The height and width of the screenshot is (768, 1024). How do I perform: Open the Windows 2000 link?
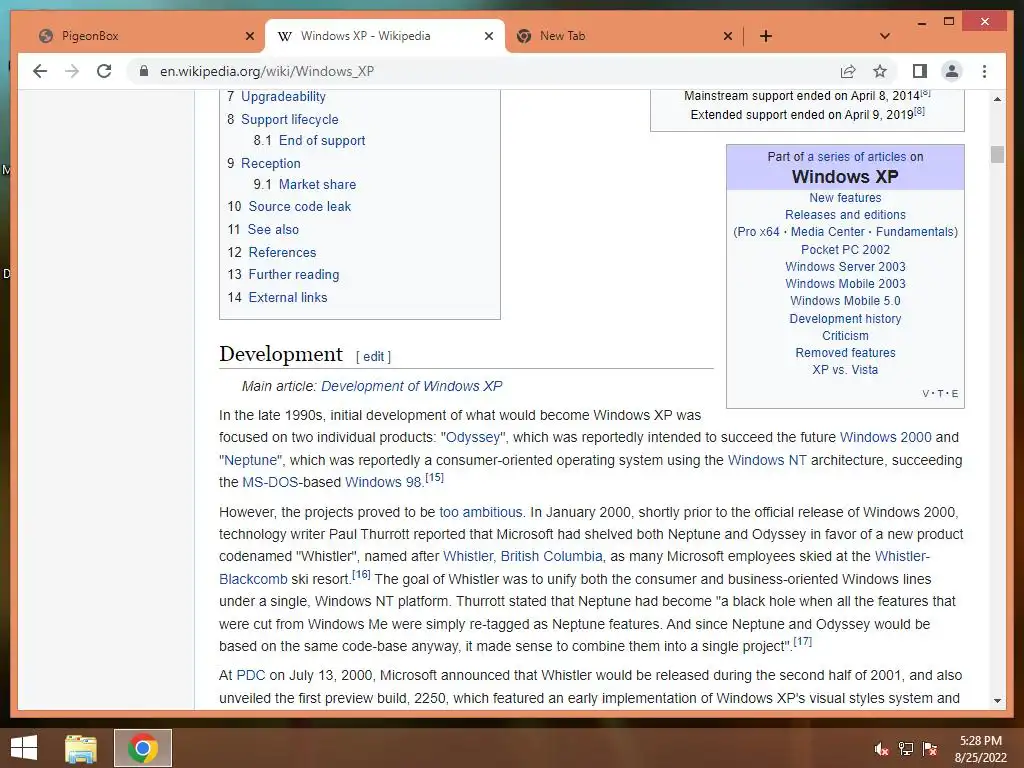coord(886,437)
